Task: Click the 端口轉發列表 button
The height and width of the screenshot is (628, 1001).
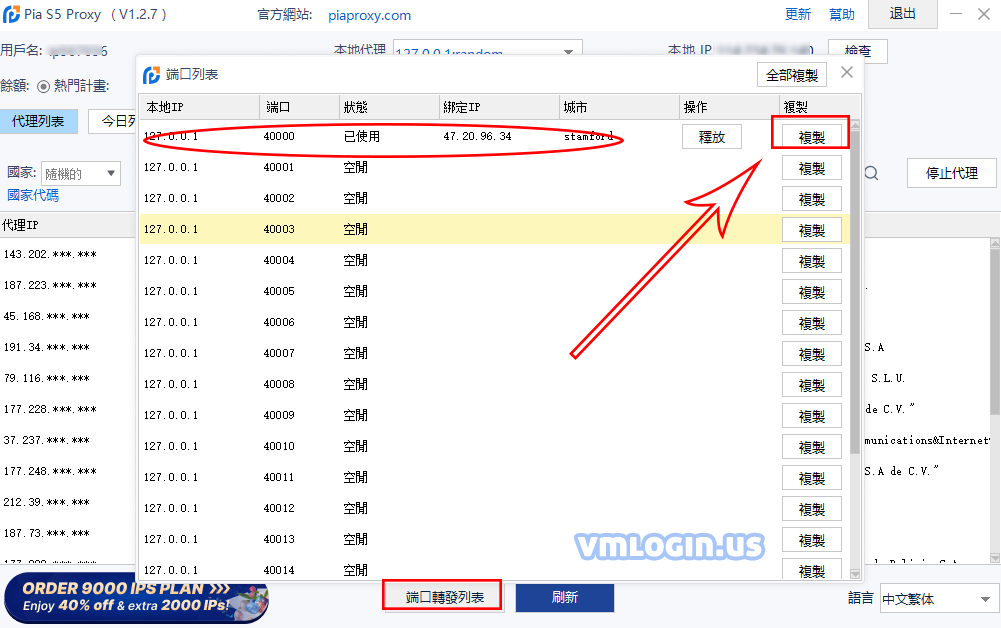Action: [x=444, y=597]
